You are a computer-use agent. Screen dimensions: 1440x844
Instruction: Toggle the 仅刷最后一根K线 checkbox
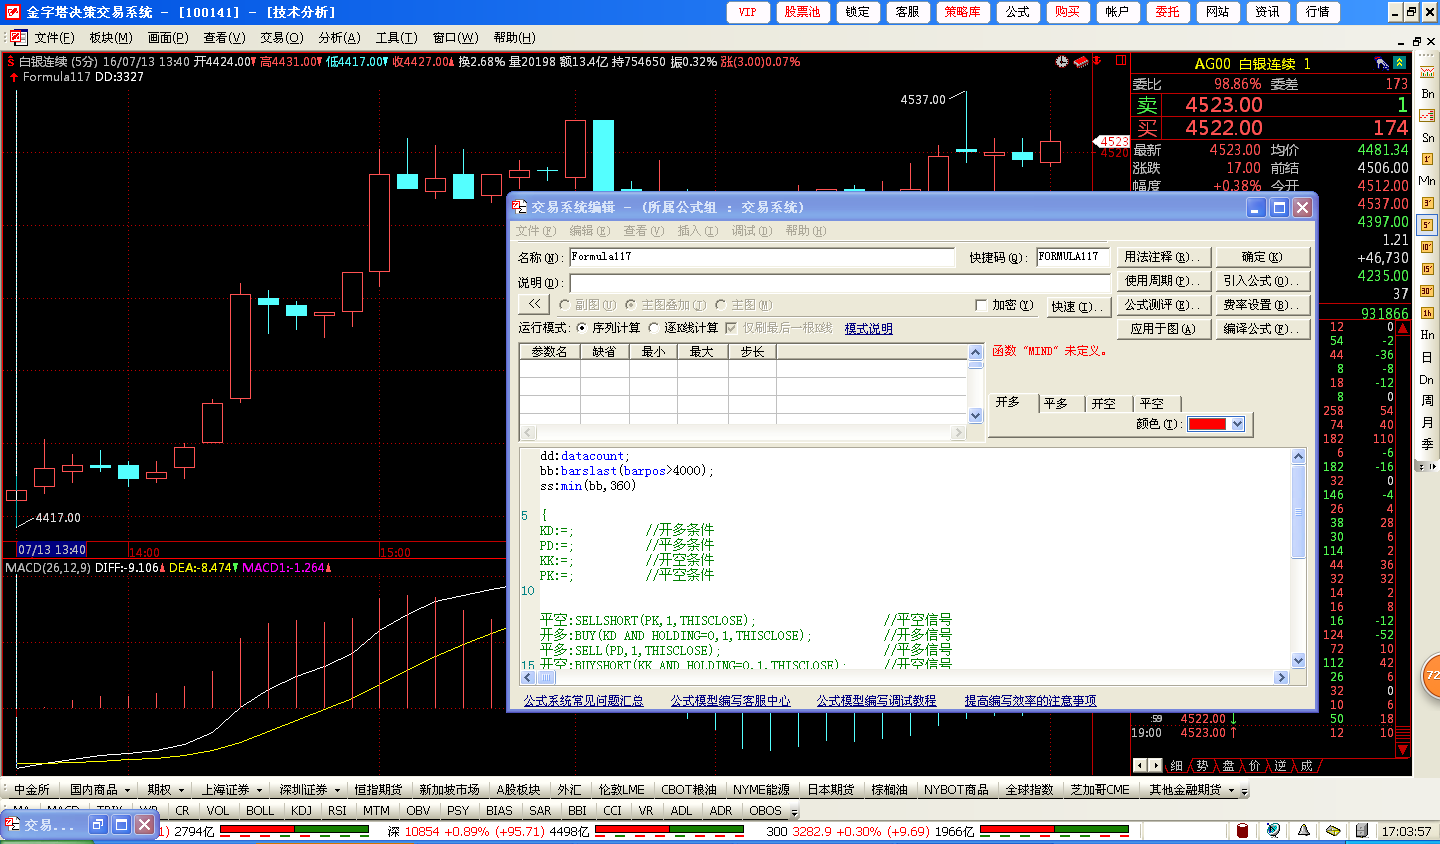(x=731, y=328)
